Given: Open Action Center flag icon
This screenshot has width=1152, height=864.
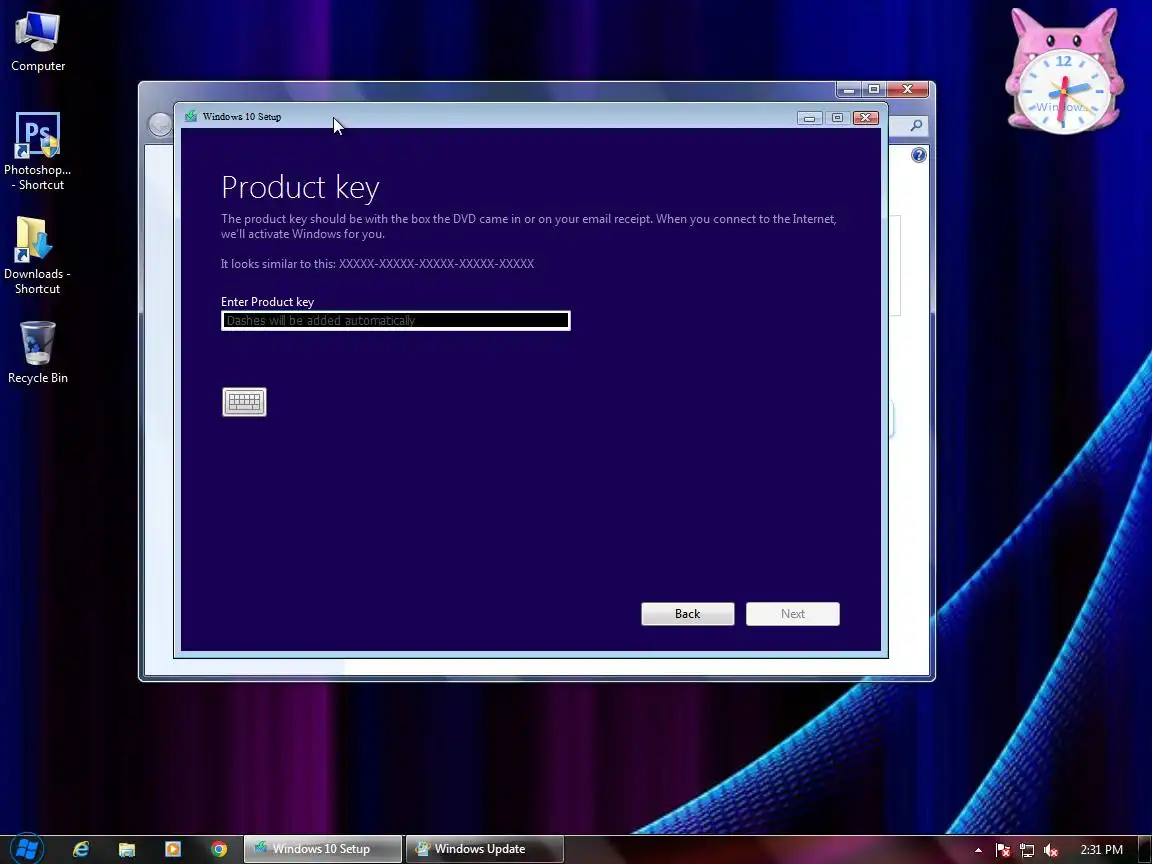Looking at the screenshot, I should [x=1002, y=850].
